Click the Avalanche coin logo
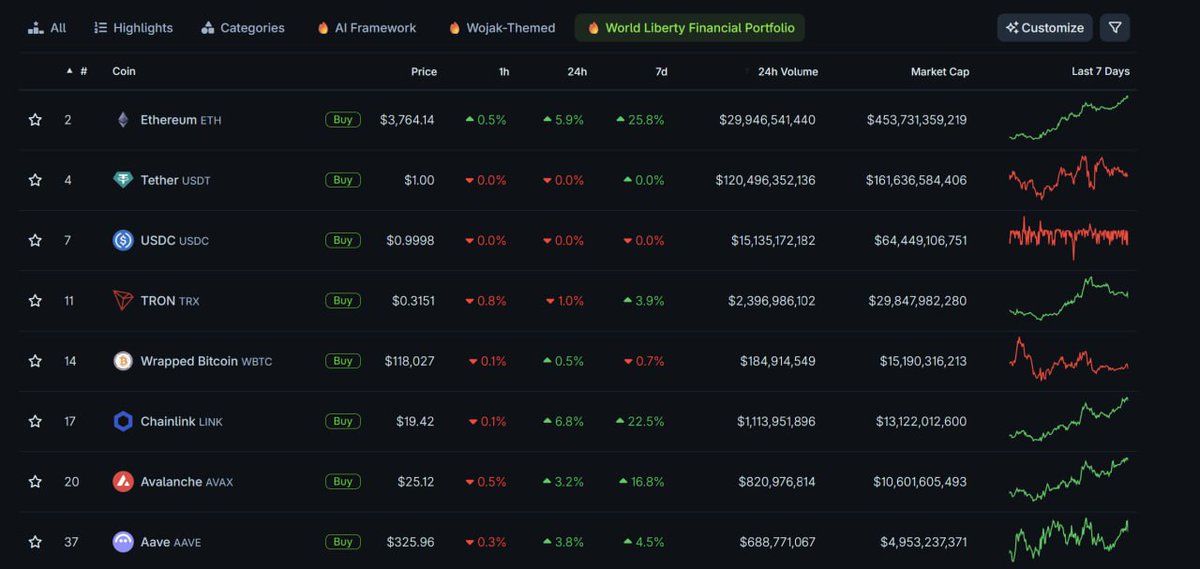 pyautogui.click(x=123, y=481)
